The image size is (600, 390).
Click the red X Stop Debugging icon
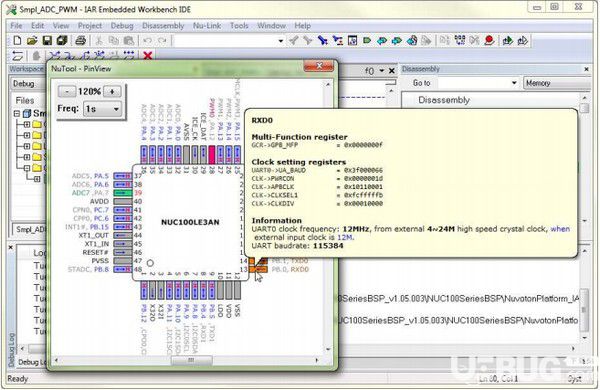tap(148, 56)
